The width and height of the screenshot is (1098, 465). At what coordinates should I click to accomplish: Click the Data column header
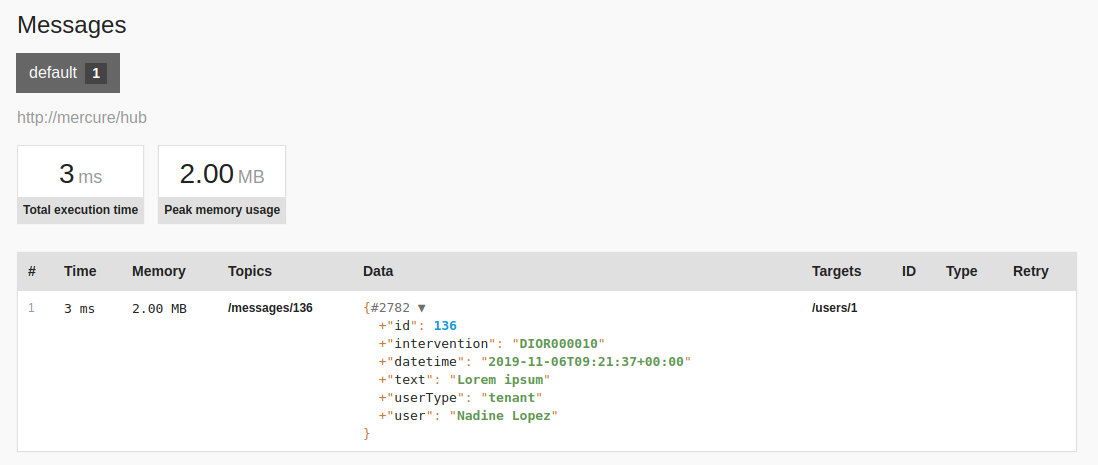(378, 271)
